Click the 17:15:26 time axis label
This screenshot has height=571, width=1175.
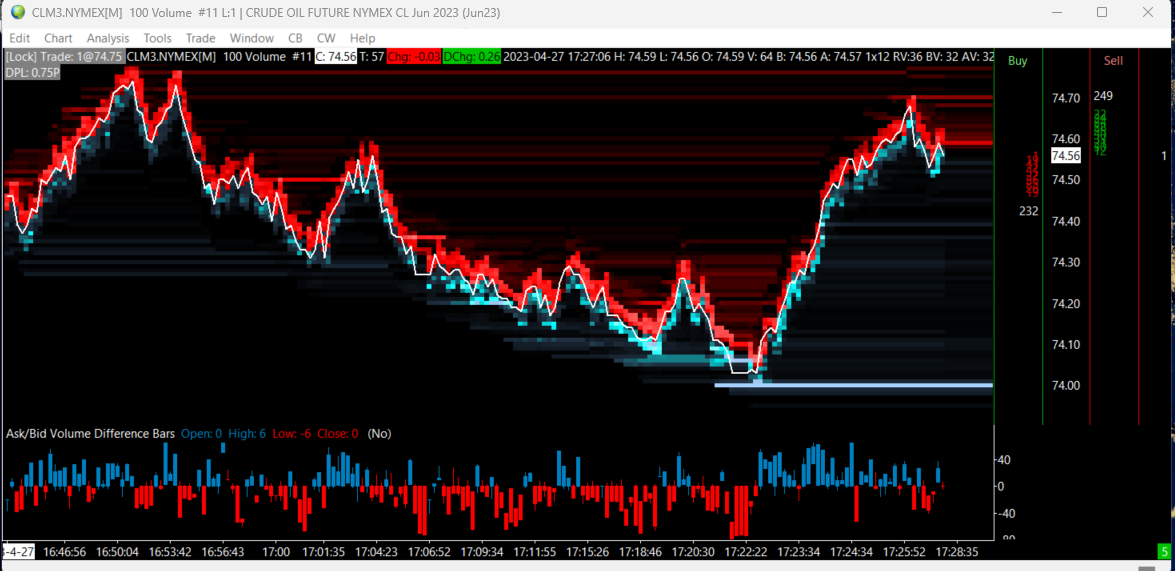click(x=588, y=552)
